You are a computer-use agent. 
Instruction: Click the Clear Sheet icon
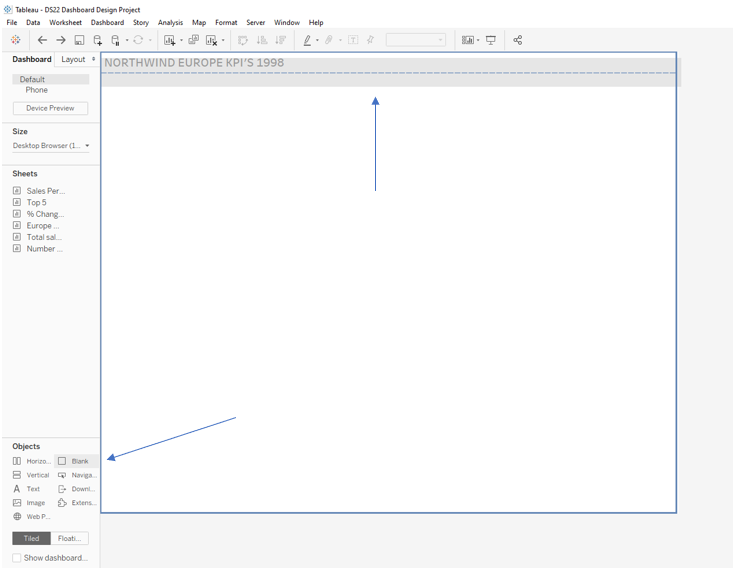click(x=211, y=40)
